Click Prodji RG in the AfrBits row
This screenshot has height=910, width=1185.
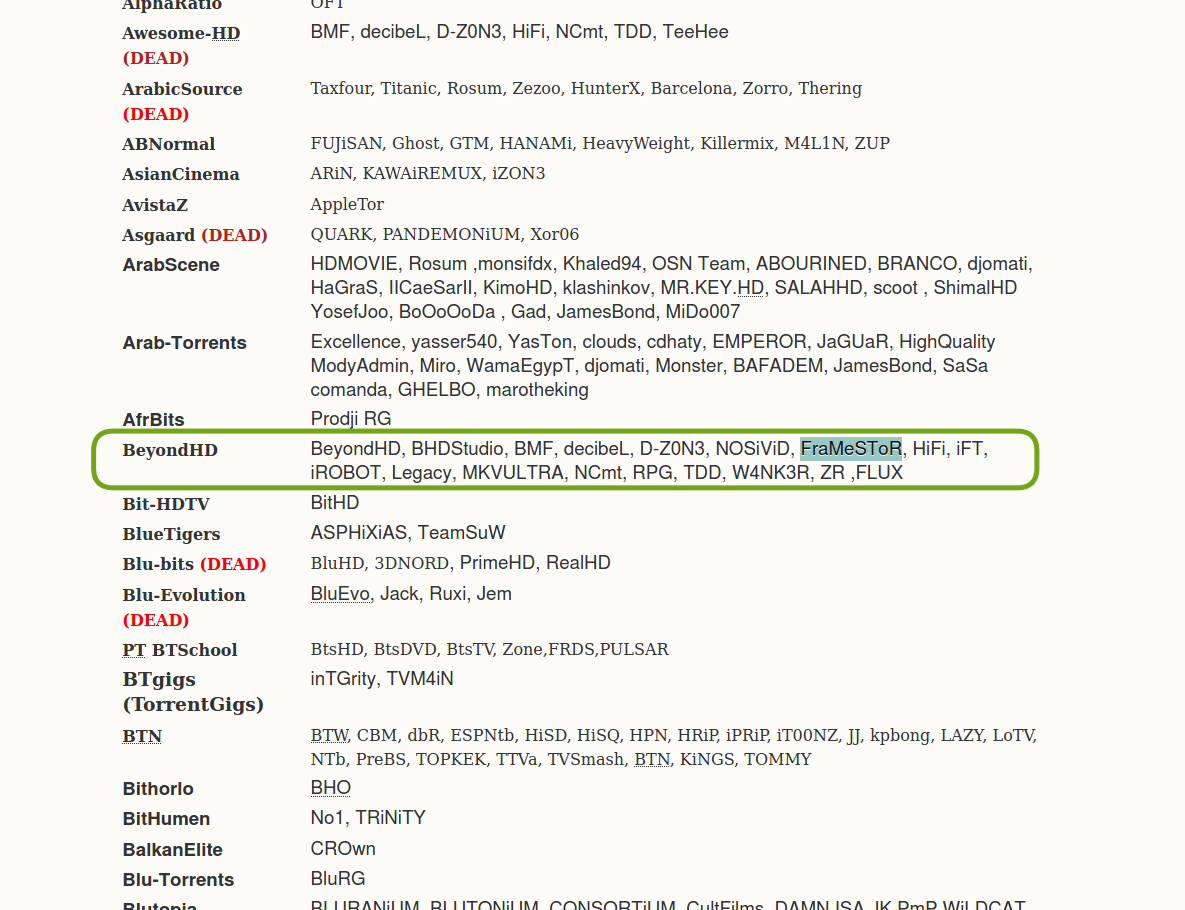(x=351, y=419)
